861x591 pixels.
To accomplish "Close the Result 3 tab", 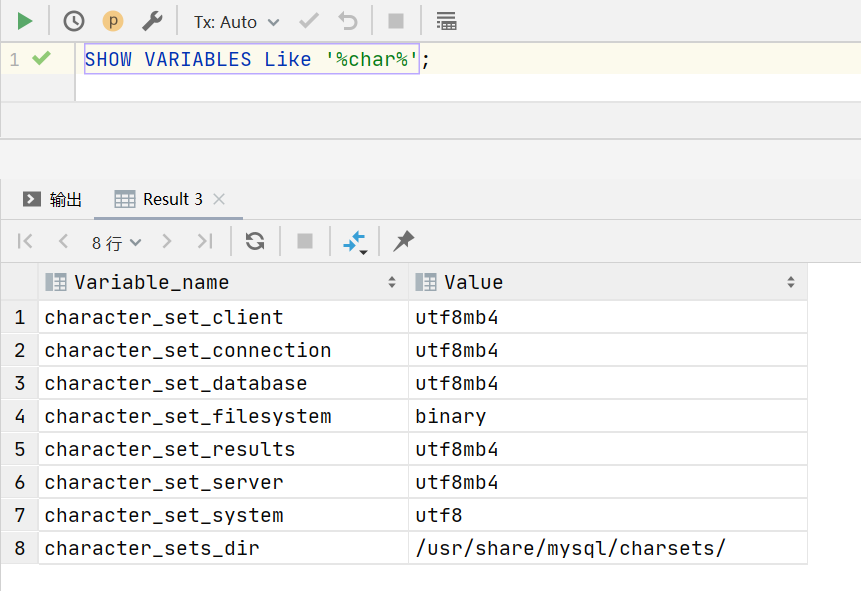I will pyautogui.click(x=220, y=199).
